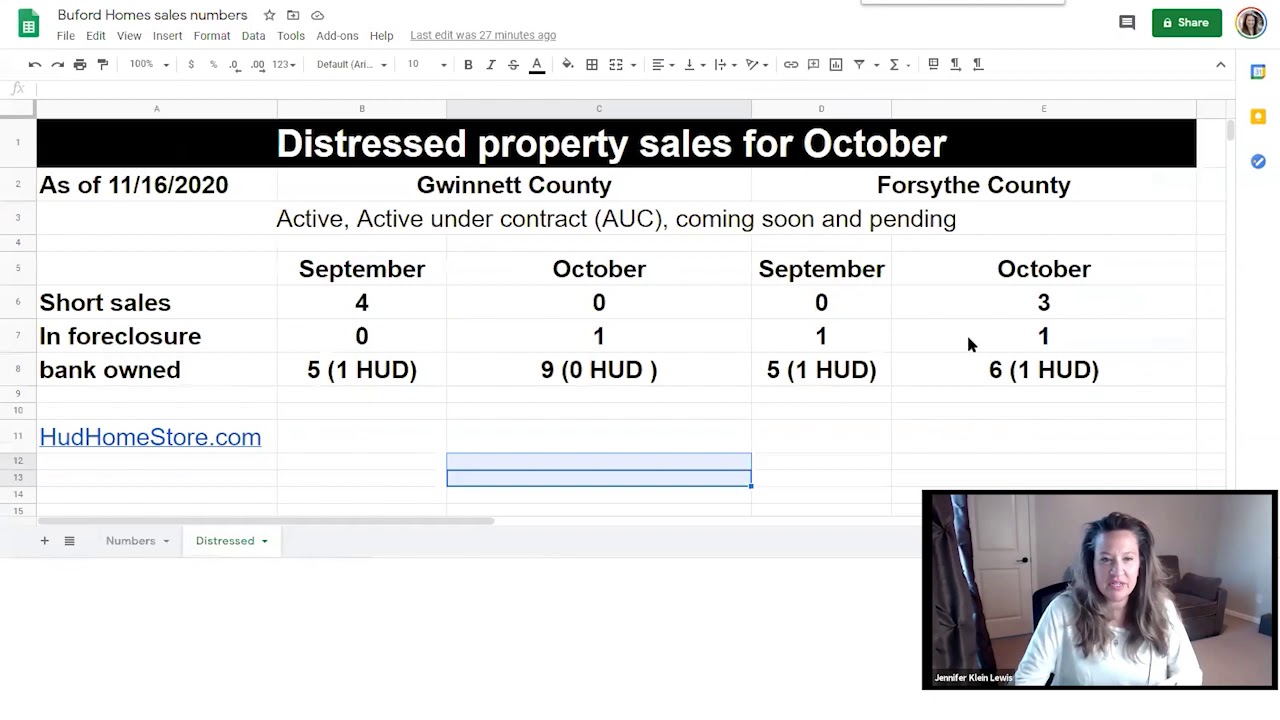Click the green Share button

click(x=1186, y=22)
